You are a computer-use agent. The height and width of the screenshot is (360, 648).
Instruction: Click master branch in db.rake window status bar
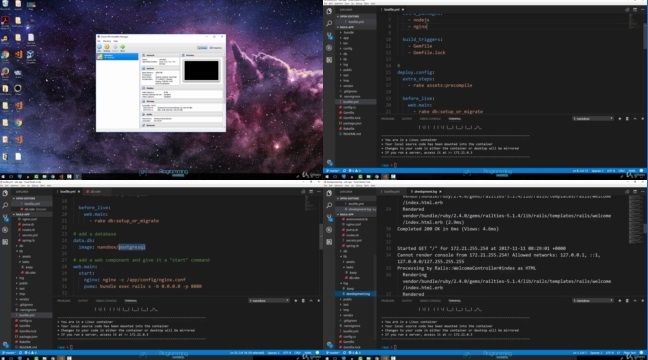[x=9, y=353]
